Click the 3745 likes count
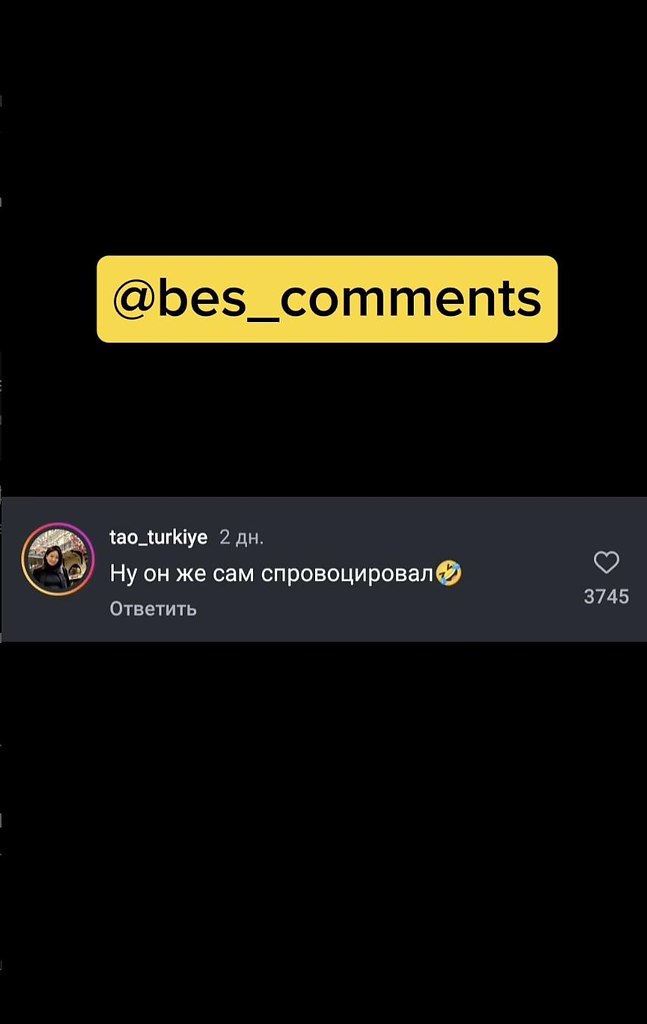The width and height of the screenshot is (647, 1024). [x=606, y=596]
